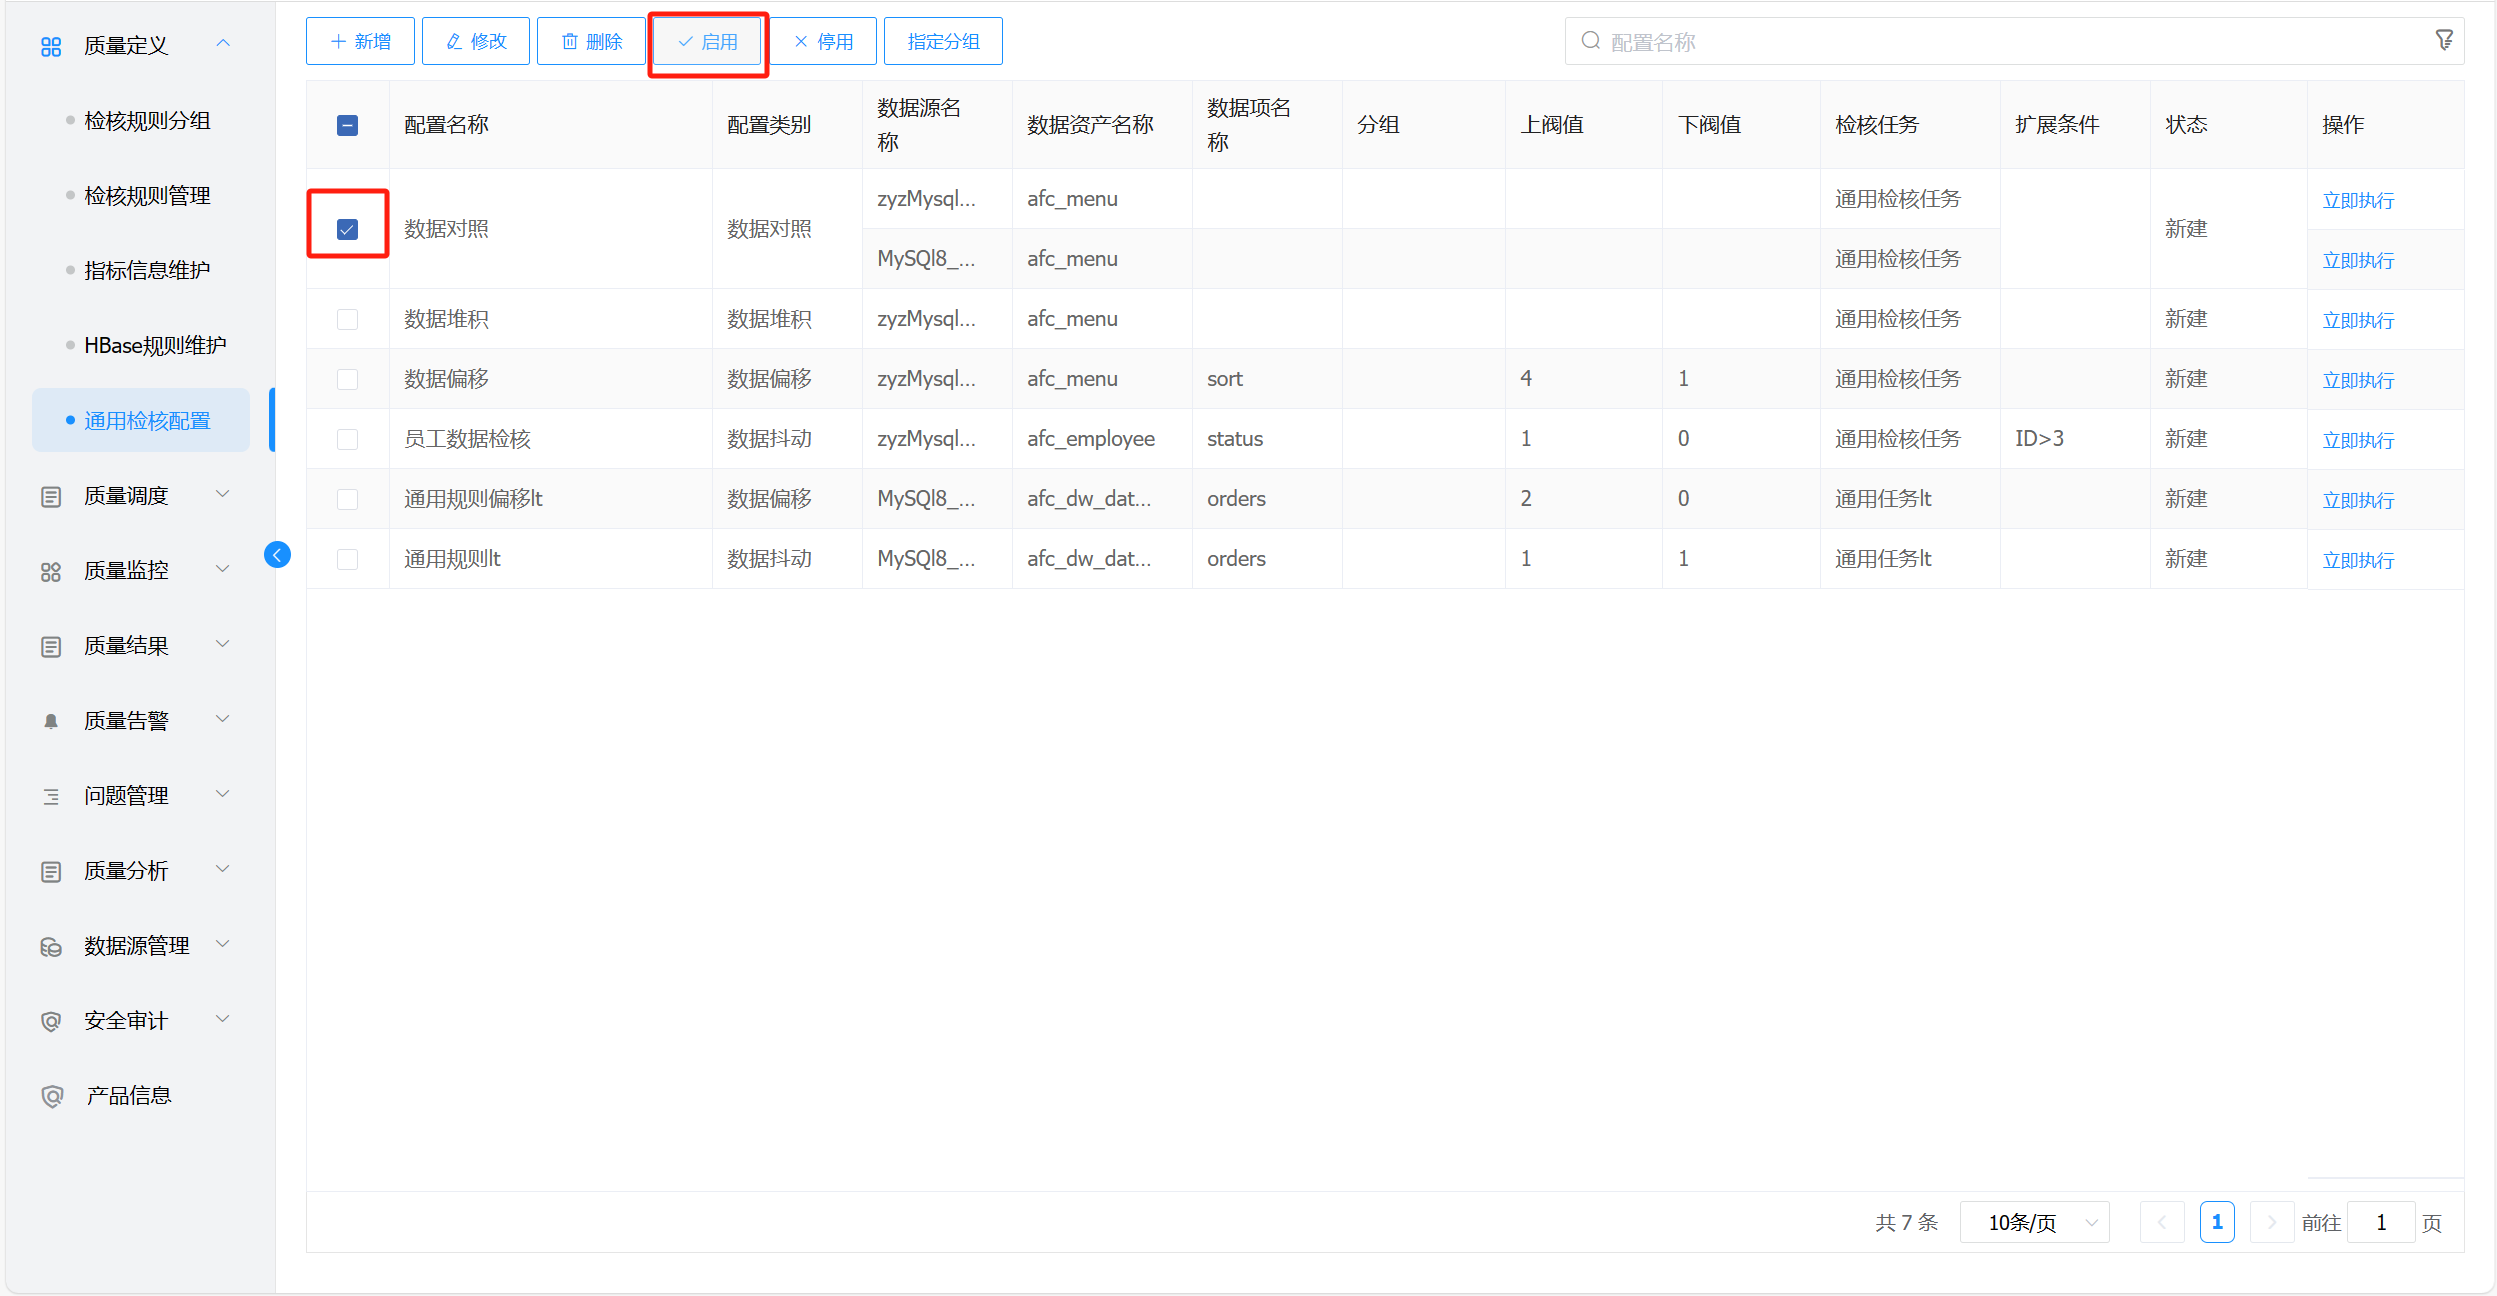The image size is (2497, 1296).
Task: Open the 10条/页 page size dropdown
Action: point(2034,1222)
